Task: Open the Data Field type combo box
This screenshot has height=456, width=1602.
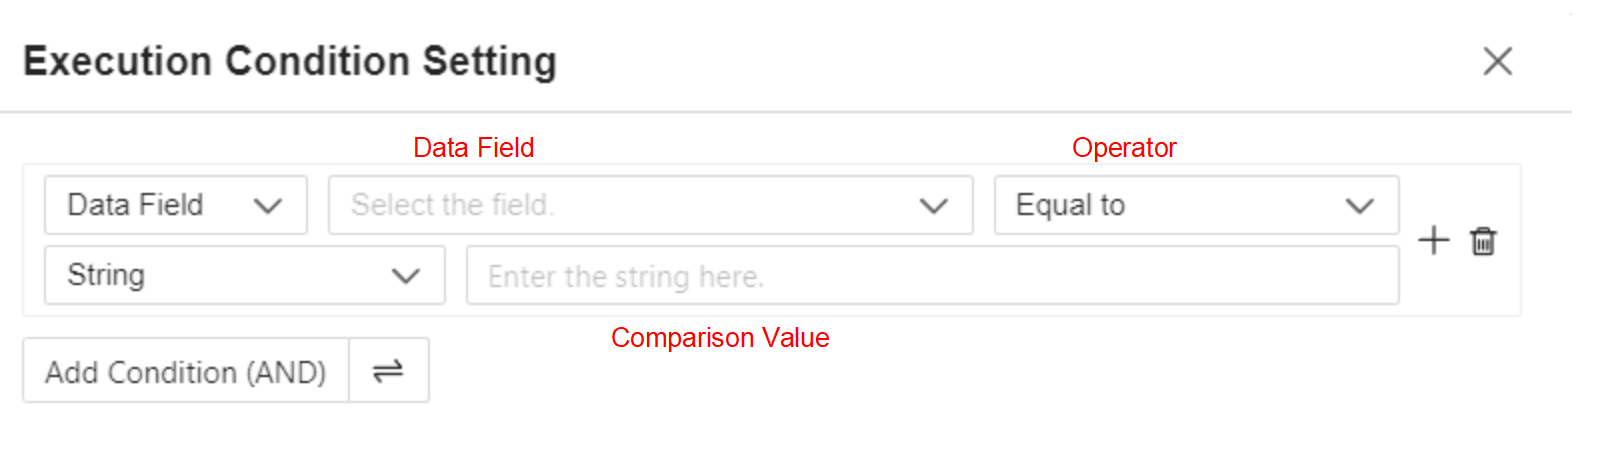Action: (x=176, y=205)
